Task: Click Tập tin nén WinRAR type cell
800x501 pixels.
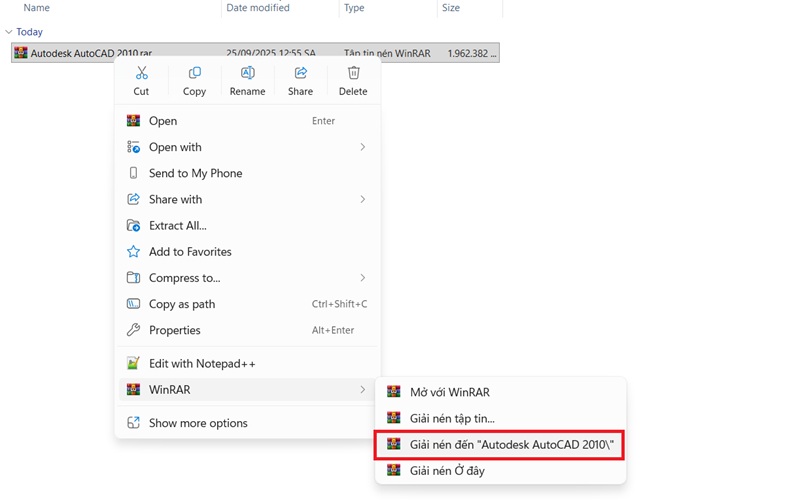Action: (x=387, y=53)
